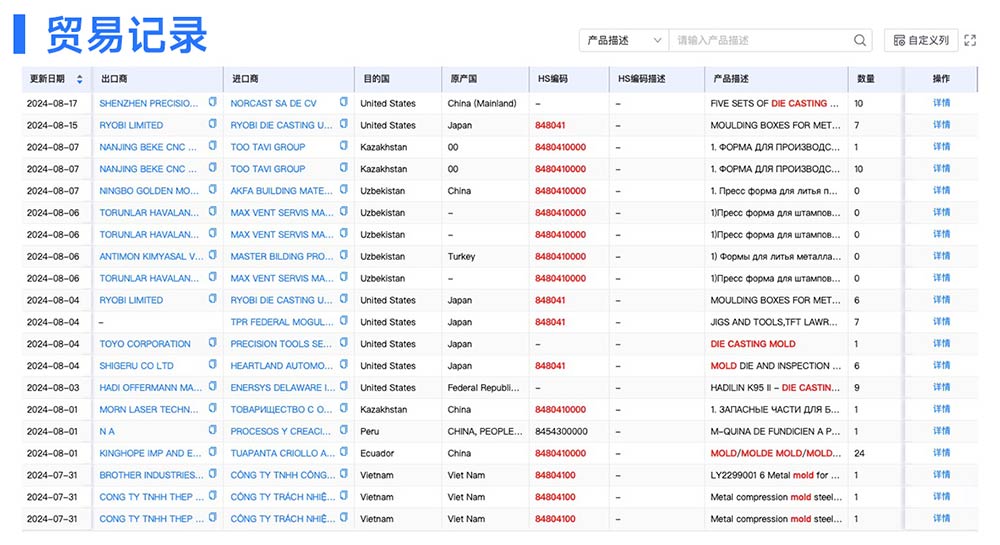Copy icon next to TOYO CORPORATION
1000x545 pixels.
tap(212, 342)
